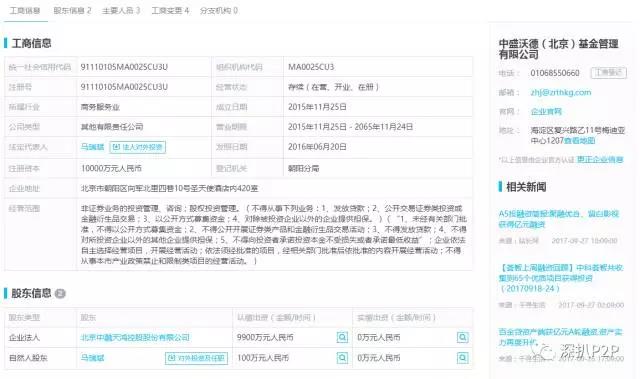The width and height of the screenshot is (640, 379).
Task: Click the company title 中盛沃德（北京）基金管理有限公司
Action: tap(559, 49)
